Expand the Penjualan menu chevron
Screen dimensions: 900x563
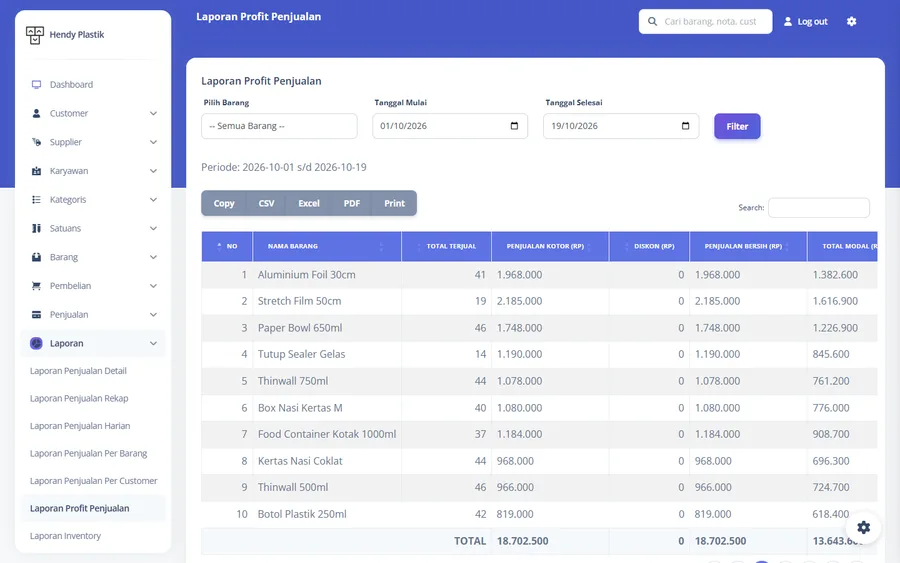pos(153,314)
